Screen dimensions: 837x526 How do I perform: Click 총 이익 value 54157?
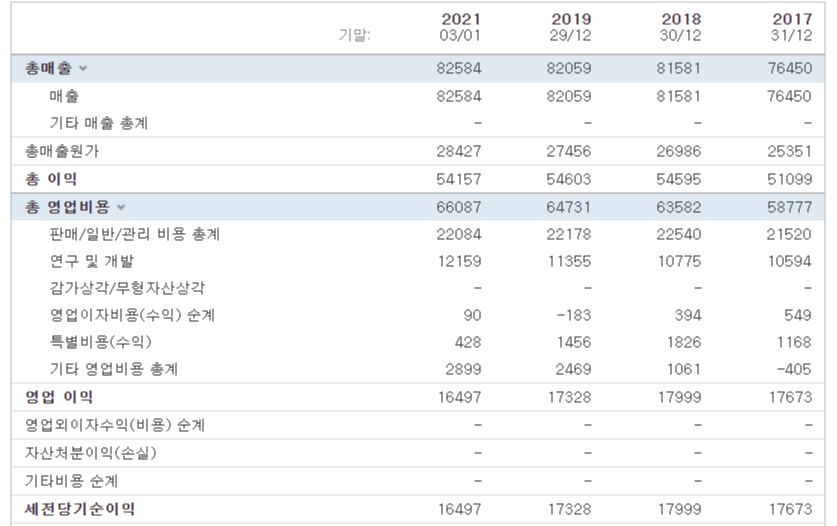(459, 179)
